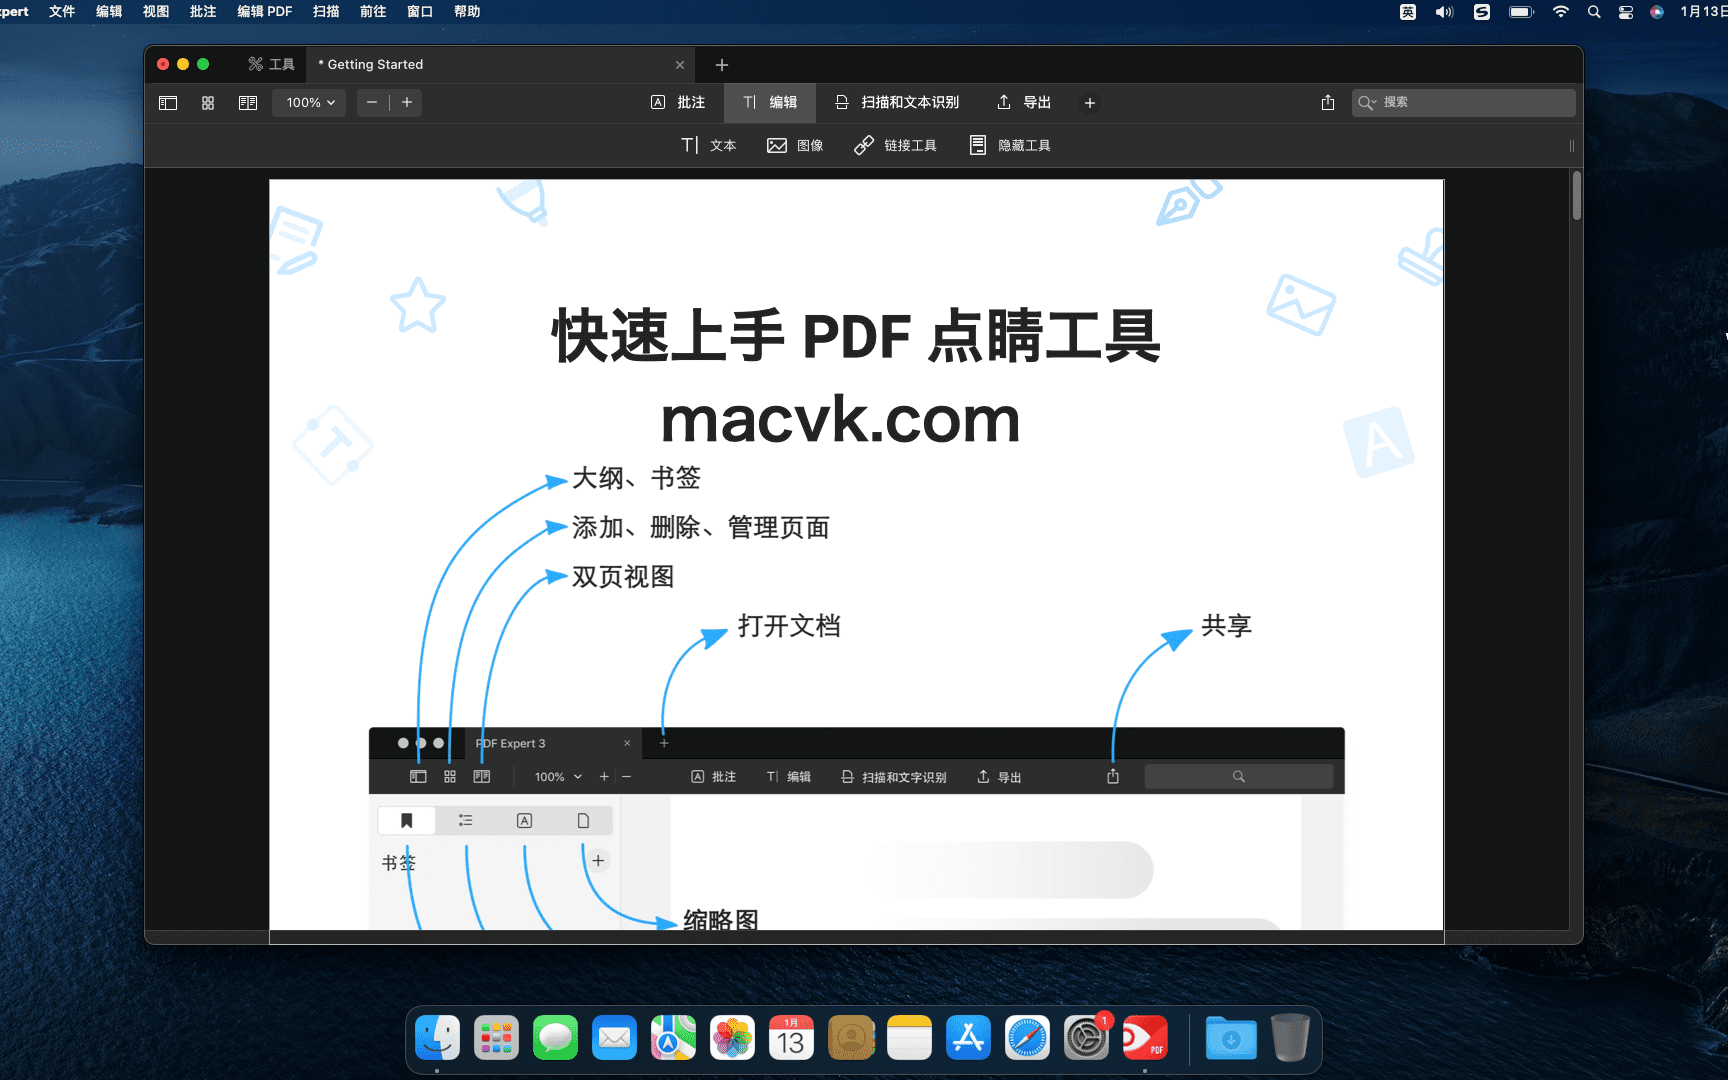Switch to the 批注 annotate mode

678,103
